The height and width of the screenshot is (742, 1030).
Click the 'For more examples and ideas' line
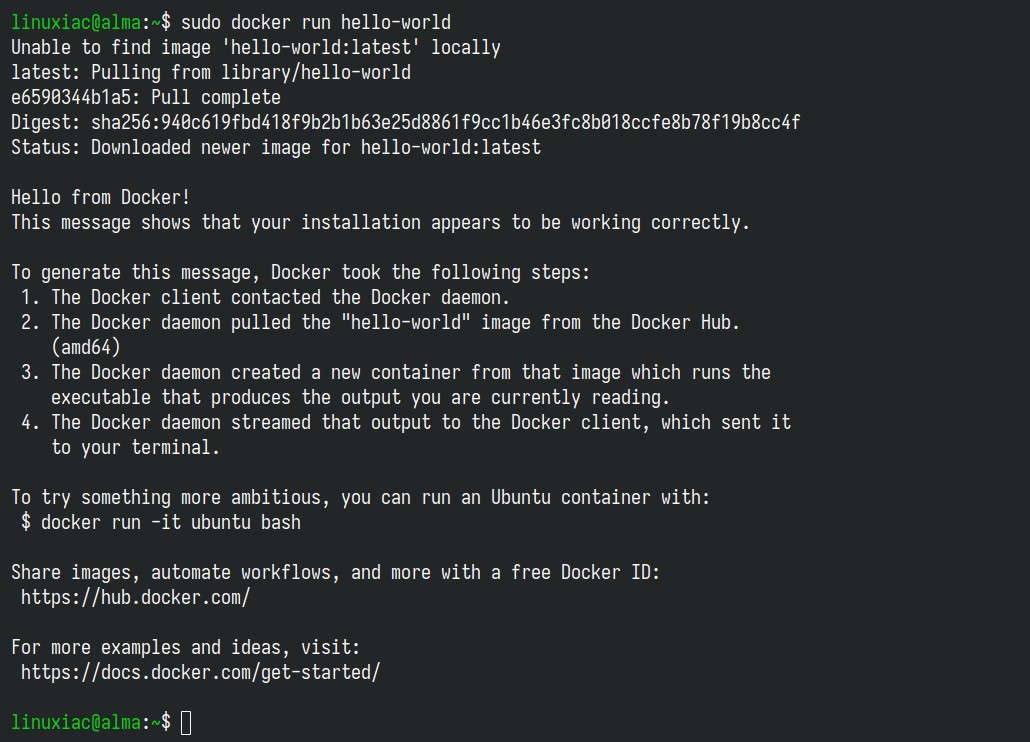pos(186,647)
